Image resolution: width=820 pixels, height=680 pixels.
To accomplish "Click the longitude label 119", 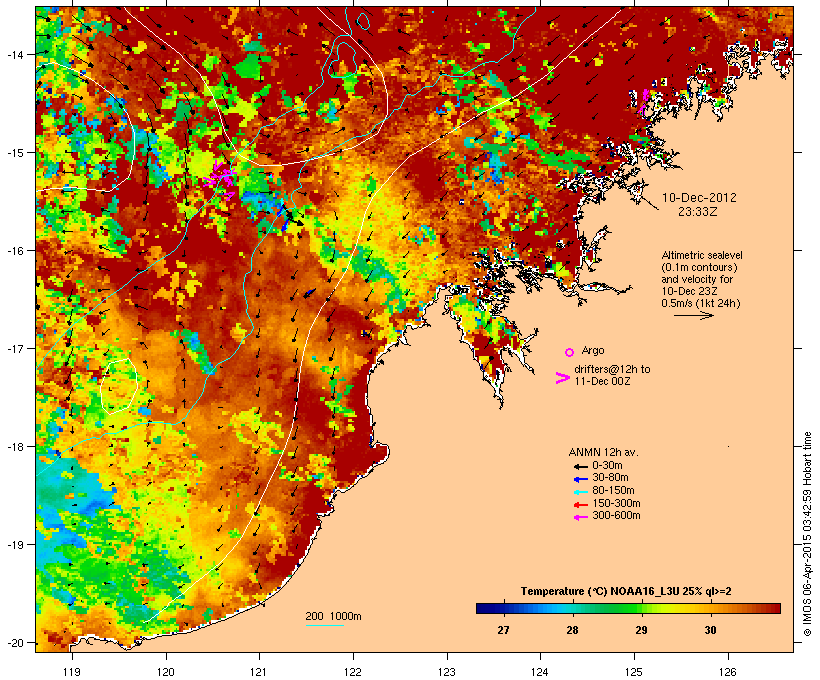I will click(x=72, y=672).
